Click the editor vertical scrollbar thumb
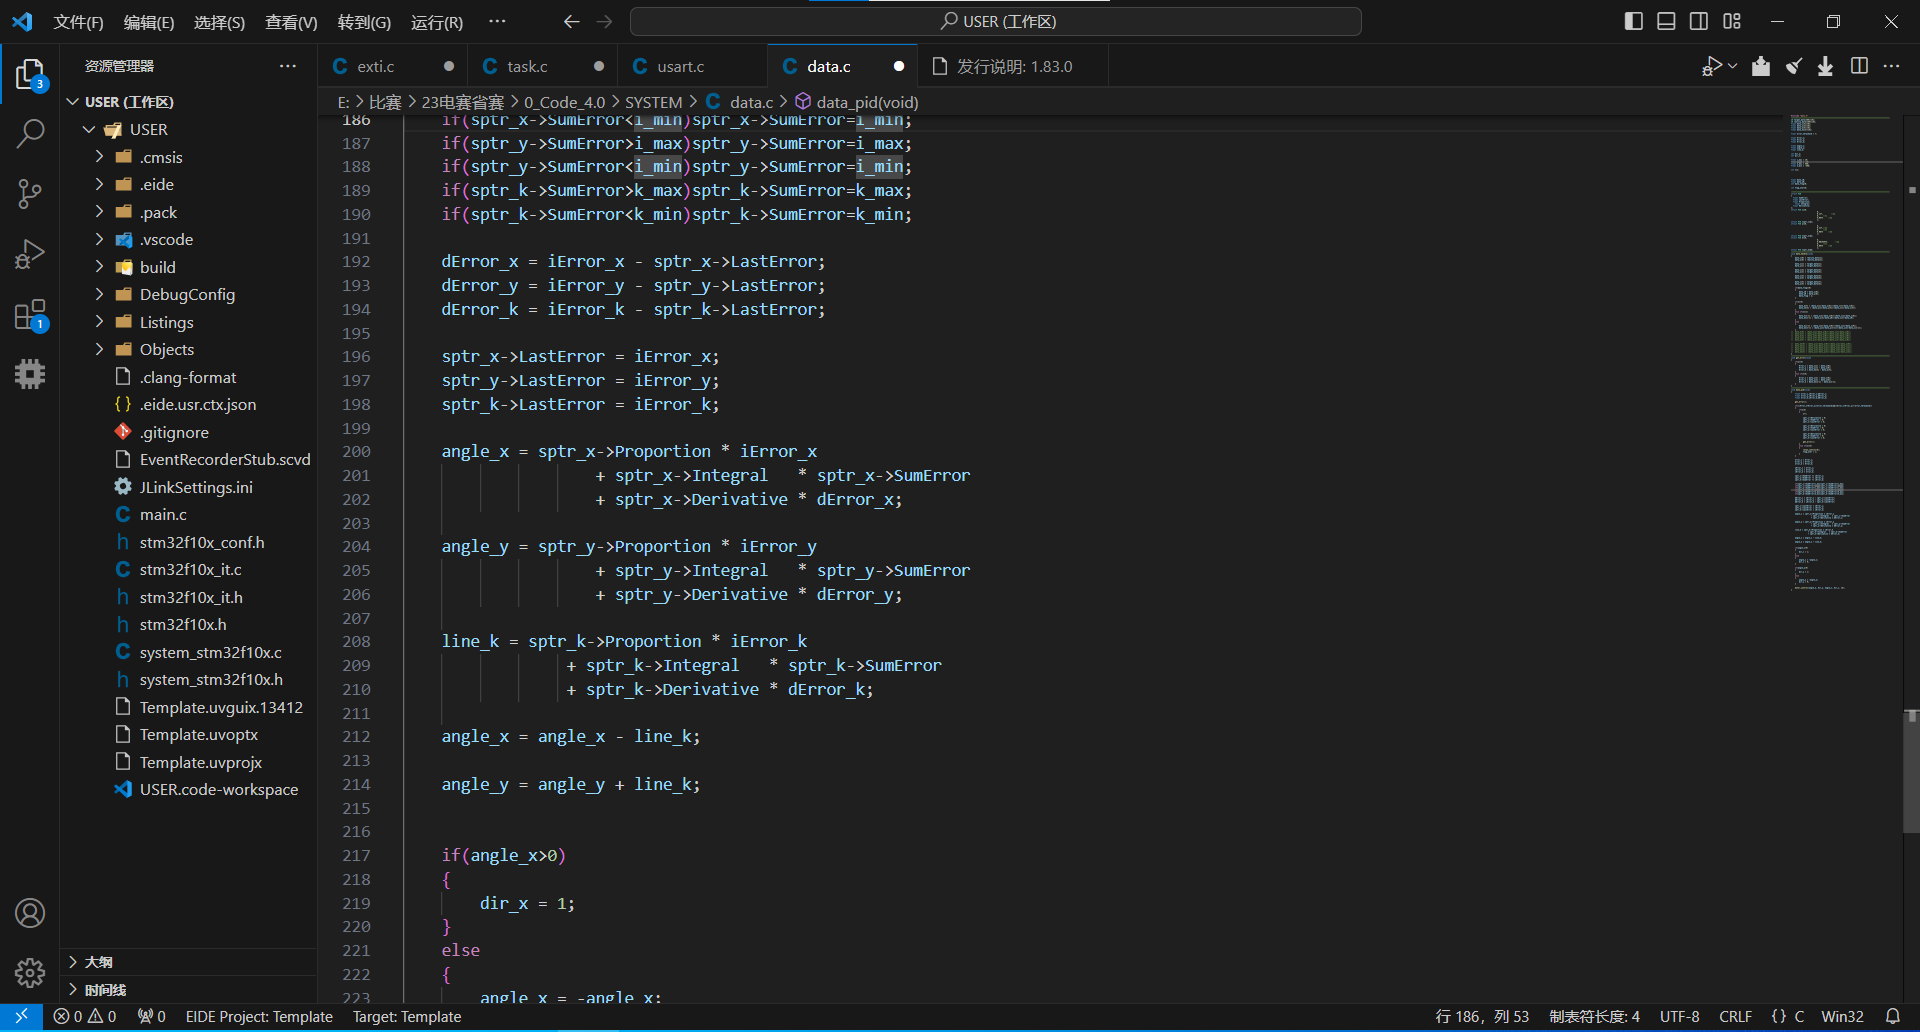Viewport: 1920px width, 1032px height. tap(1911, 770)
